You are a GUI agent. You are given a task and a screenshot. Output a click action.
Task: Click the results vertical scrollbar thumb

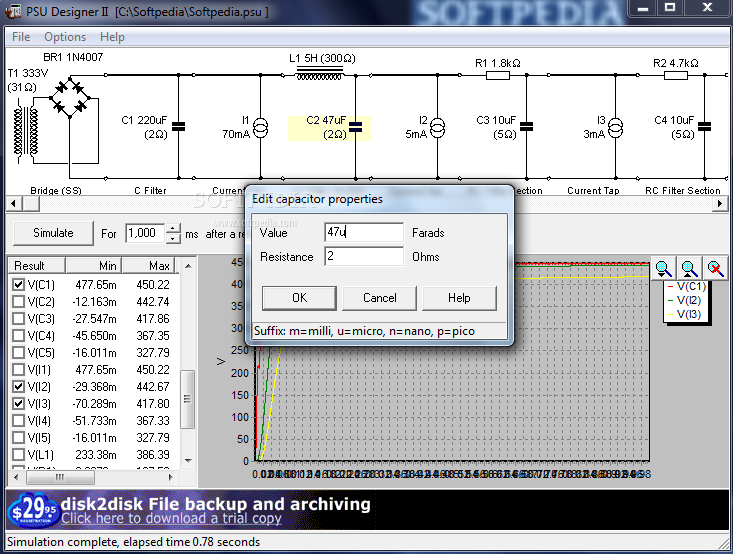[187, 399]
